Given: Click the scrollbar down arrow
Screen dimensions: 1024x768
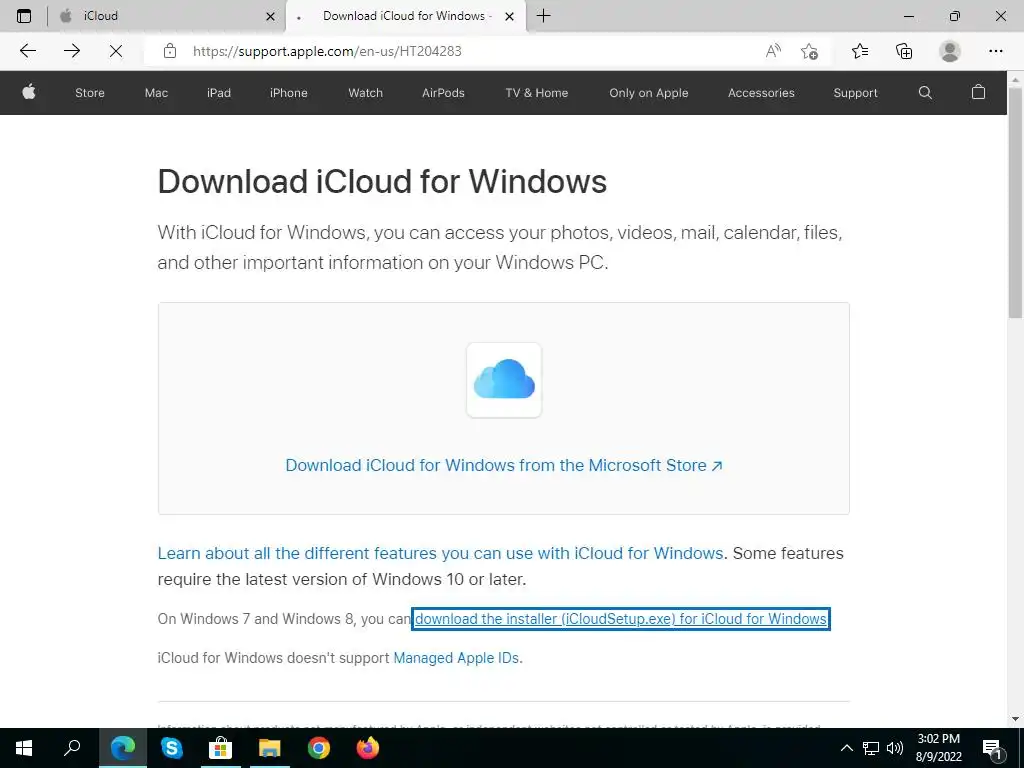Looking at the screenshot, I should pos(1015,719).
